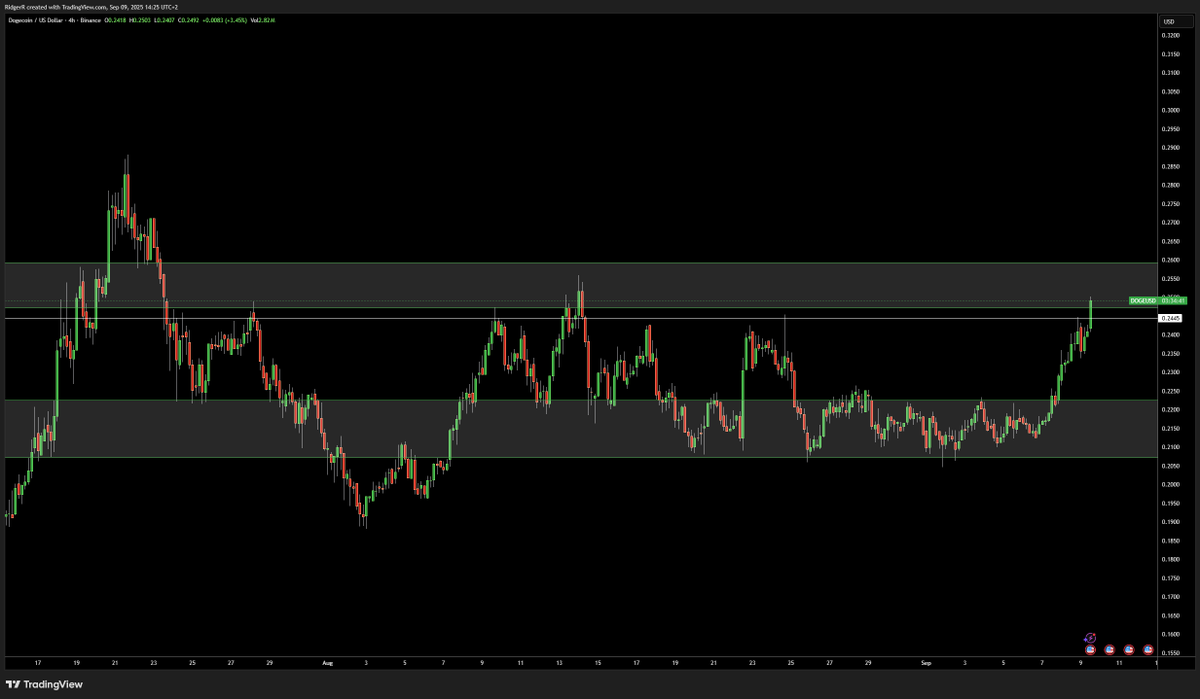Open the symbol picker via Dogecoin / US Dollar text

coord(38,19)
